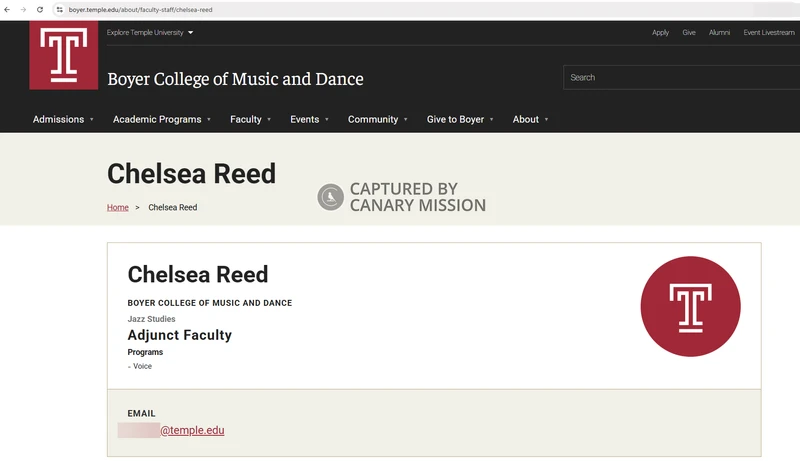Image resolution: width=800 pixels, height=461 pixels.
Task: Click Boyer College of Music and Dance title
Action: 235,79
